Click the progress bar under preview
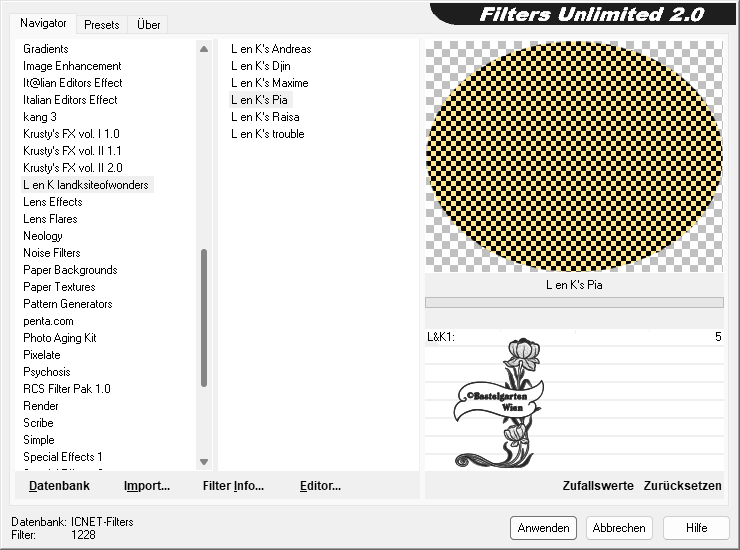Image resolution: width=740 pixels, height=550 pixels. 574,303
